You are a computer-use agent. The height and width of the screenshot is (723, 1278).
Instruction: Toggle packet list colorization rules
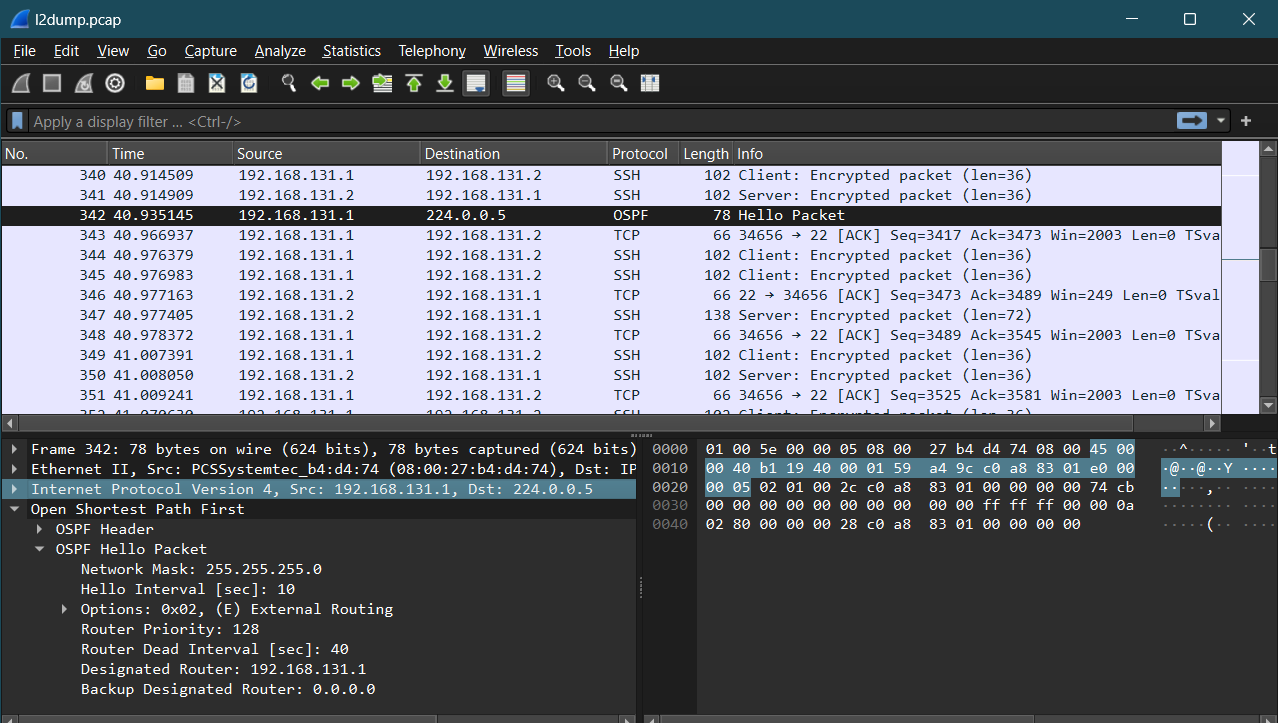tap(516, 84)
